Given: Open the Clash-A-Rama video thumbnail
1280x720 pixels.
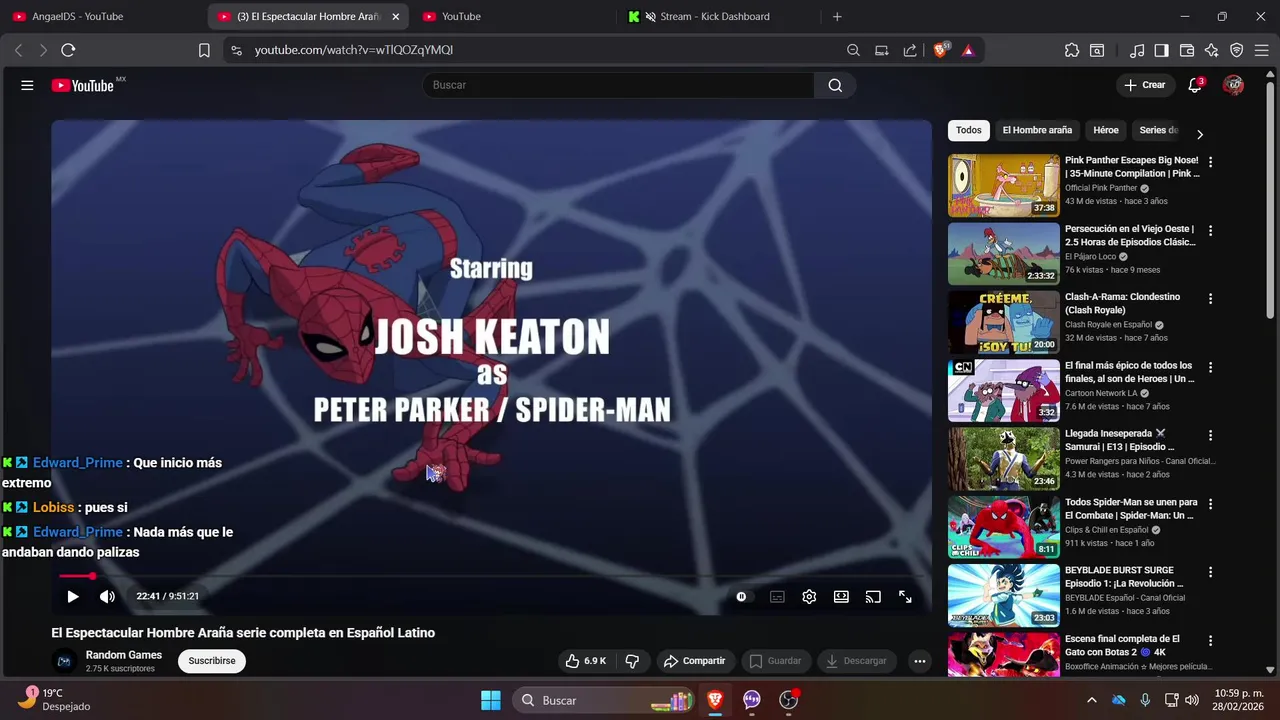Looking at the screenshot, I should [x=1003, y=322].
